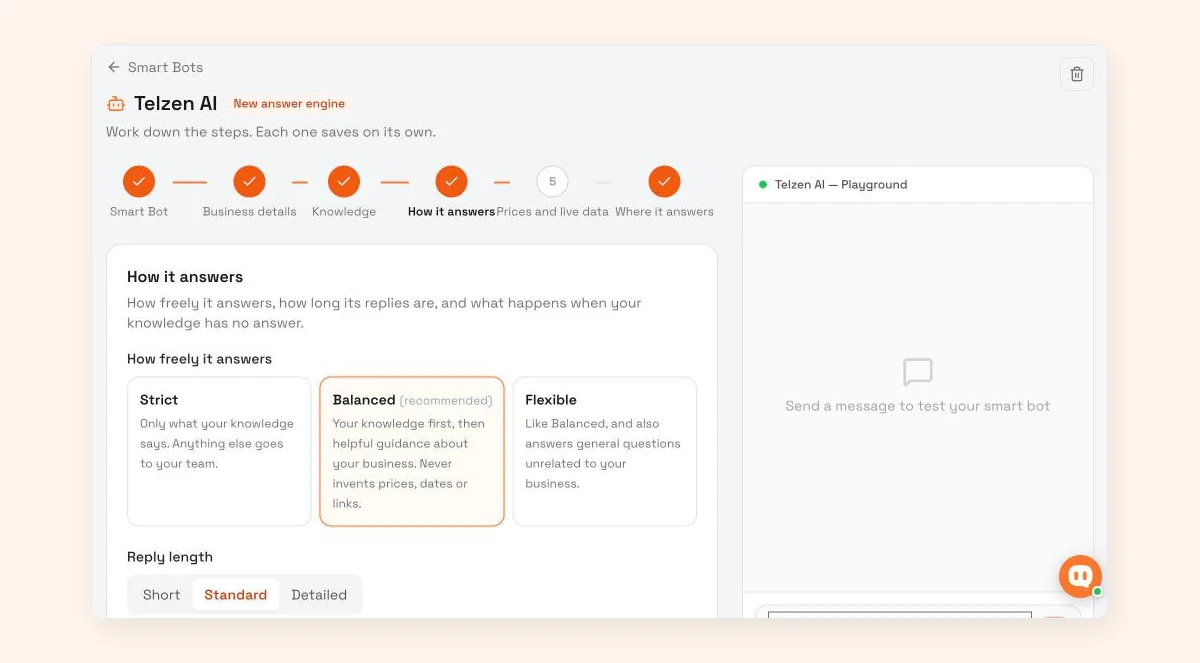Open the Knowledge step
The image size is (1200, 663).
point(344,182)
